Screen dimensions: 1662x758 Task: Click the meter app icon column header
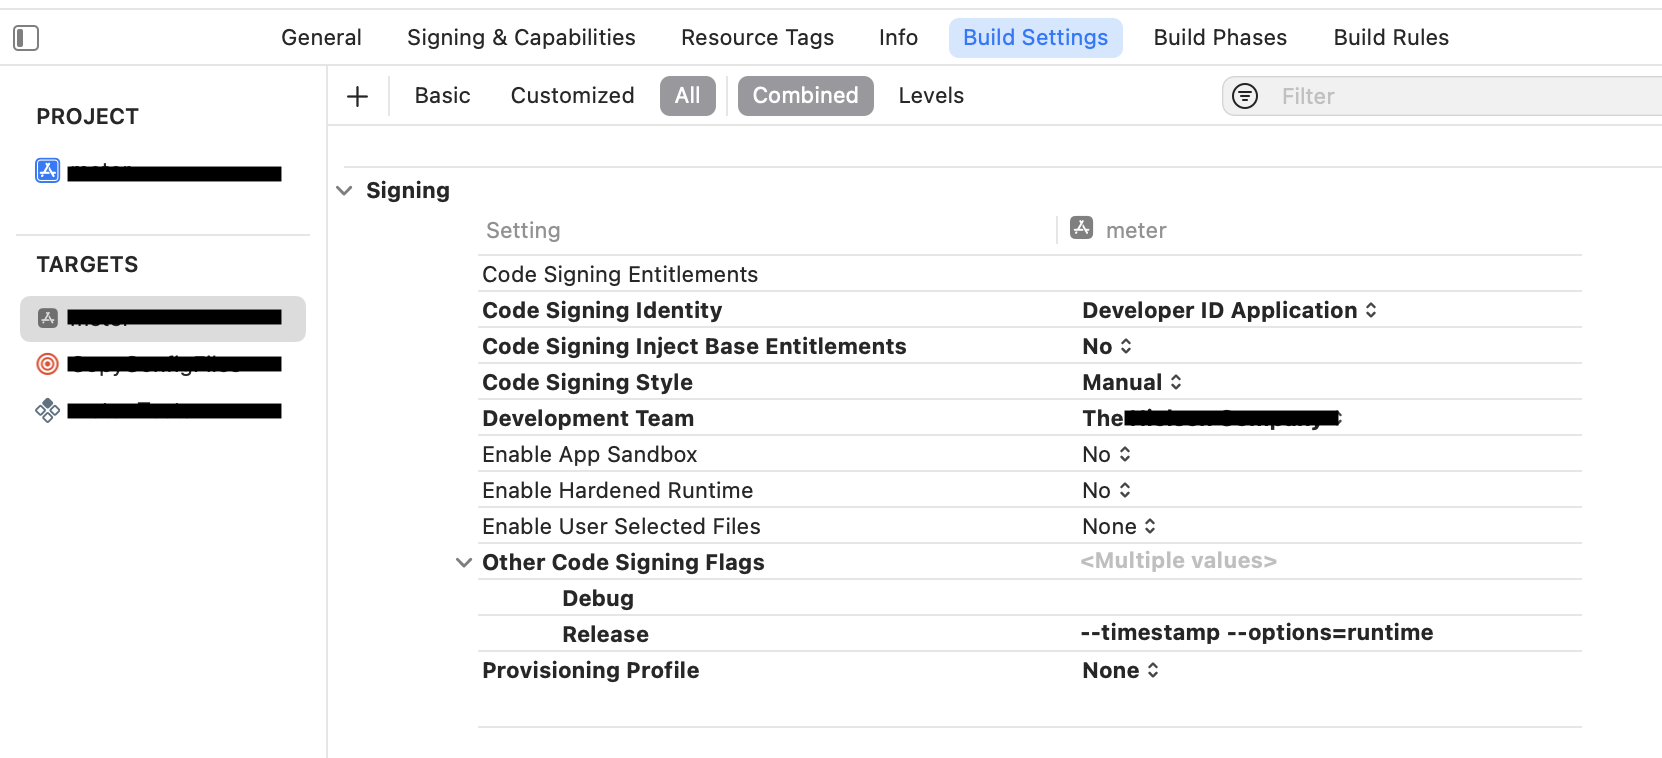pyautogui.click(x=1082, y=229)
